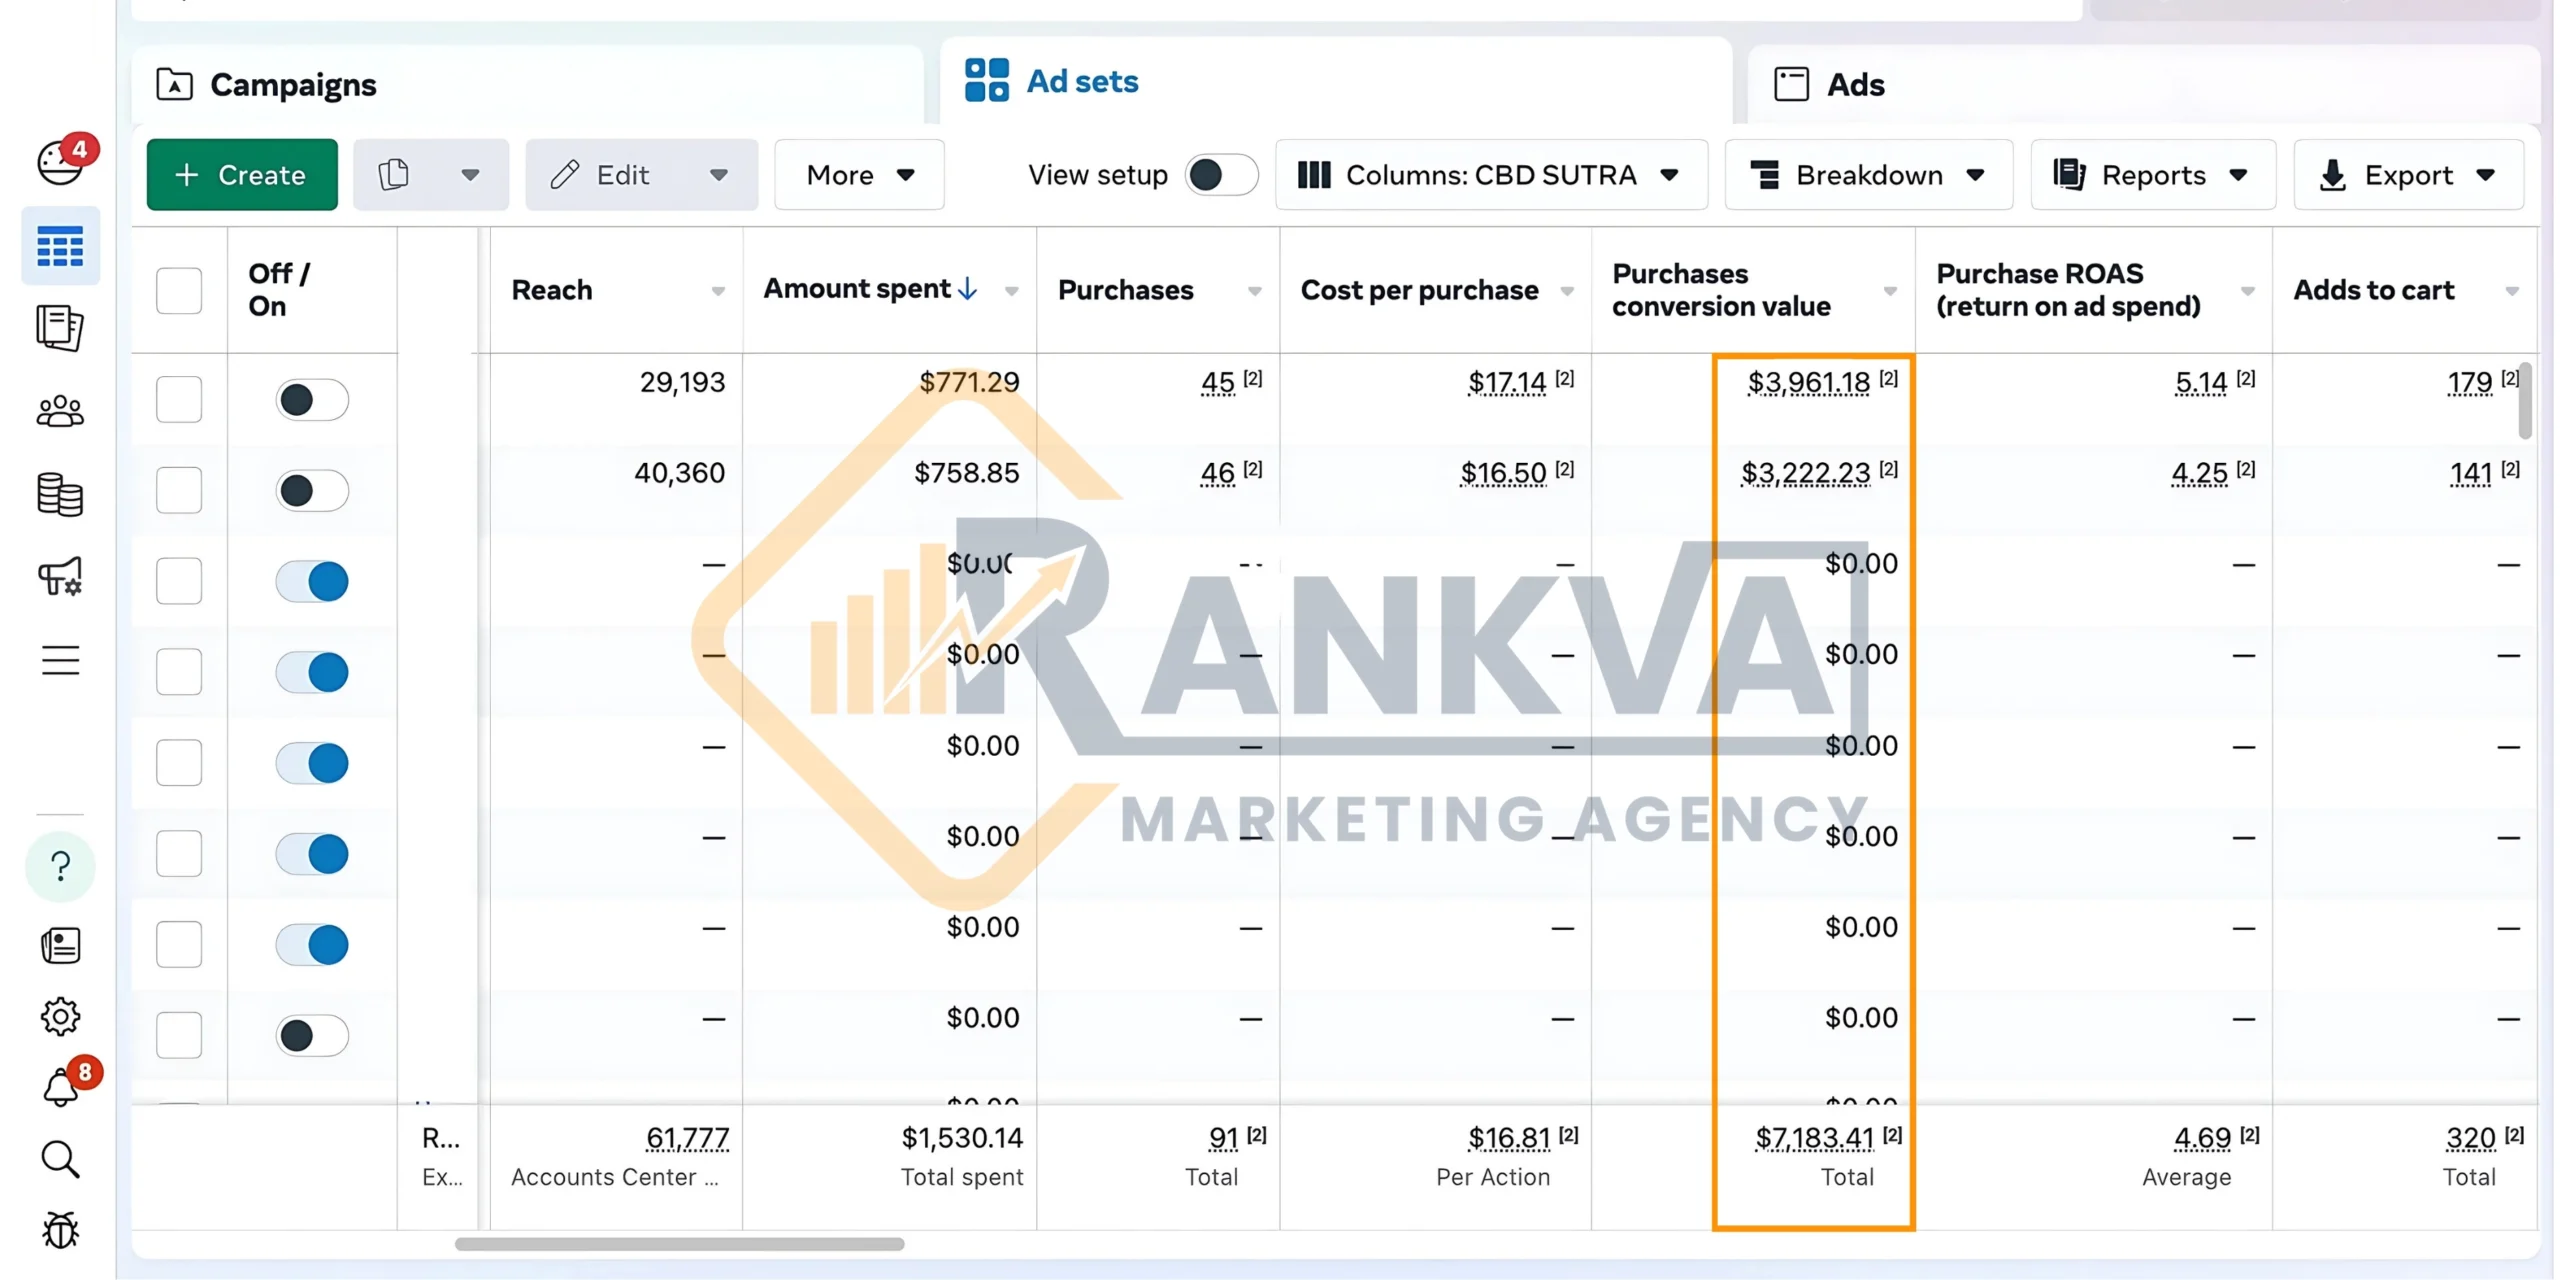This screenshot has width=2560, height=1280.
Task: Enable the View setup toggle
Action: 1219,174
